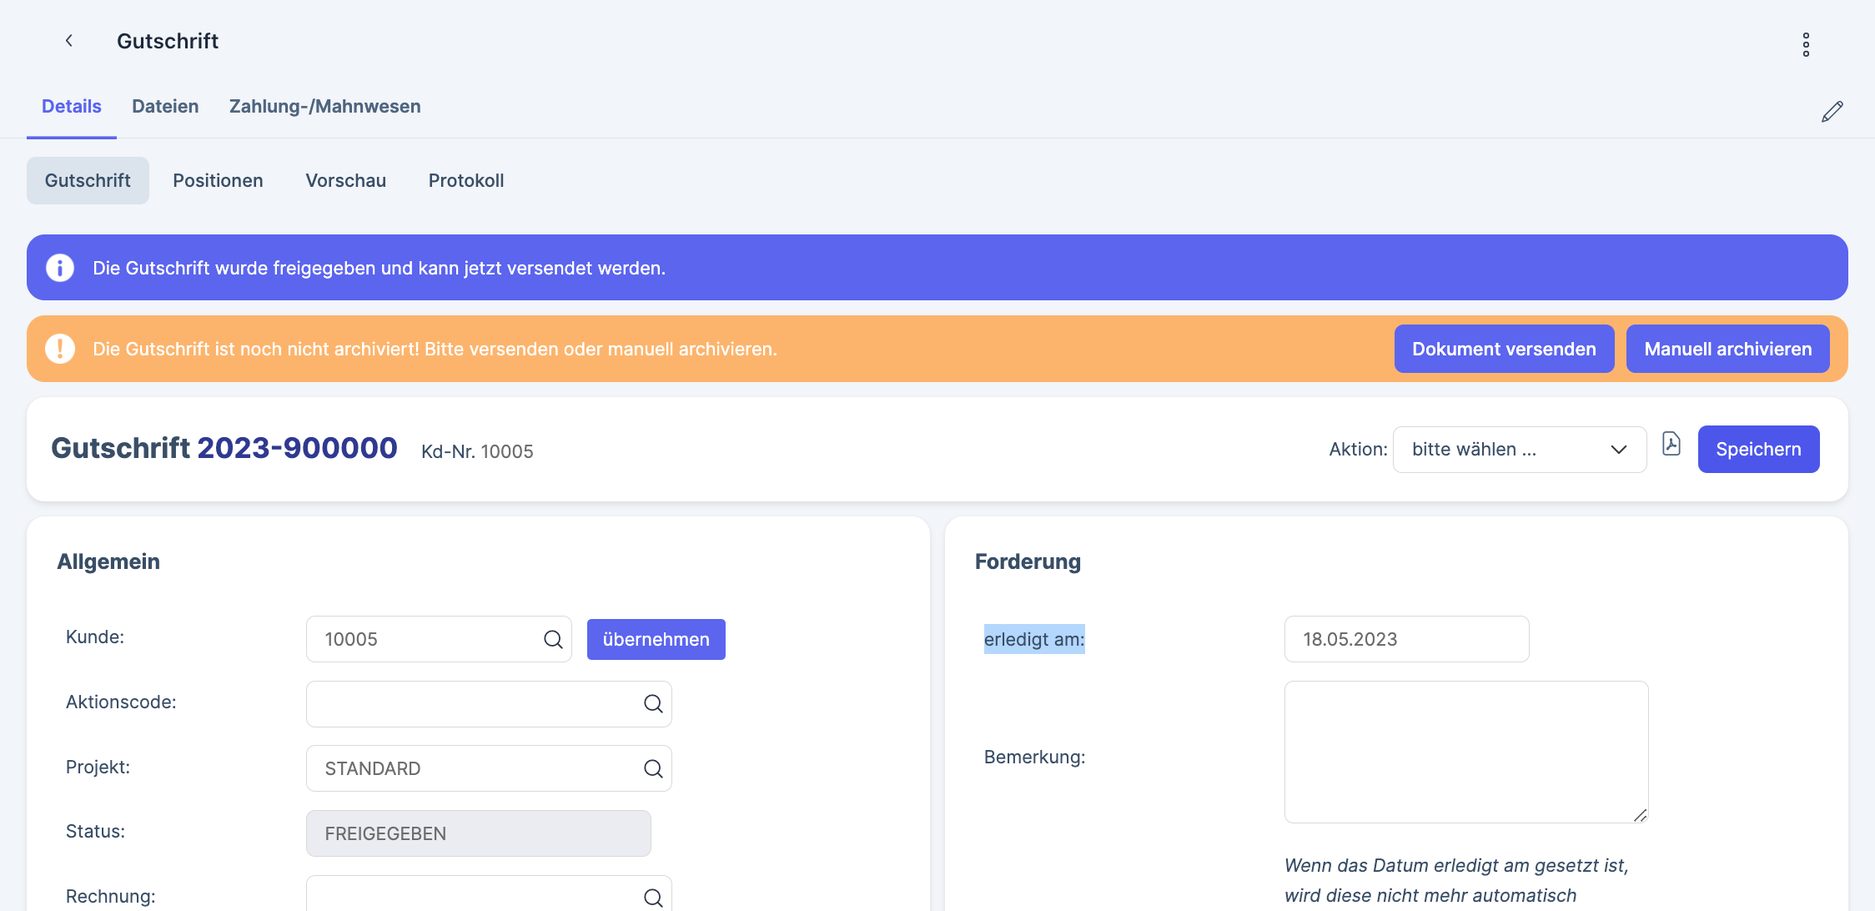Open the Protokoll sub-tab
This screenshot has height=911, width=1875.
[466, 181]
